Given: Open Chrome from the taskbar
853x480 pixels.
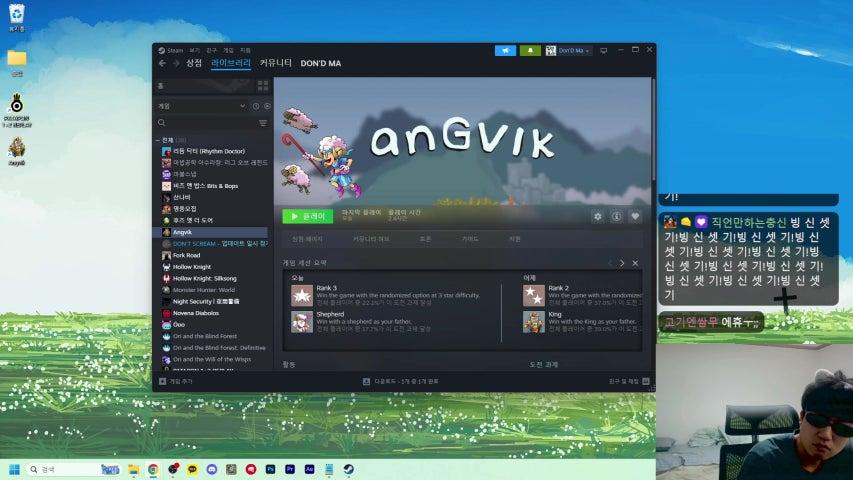Looking at the screenshot, I should 153,469.
